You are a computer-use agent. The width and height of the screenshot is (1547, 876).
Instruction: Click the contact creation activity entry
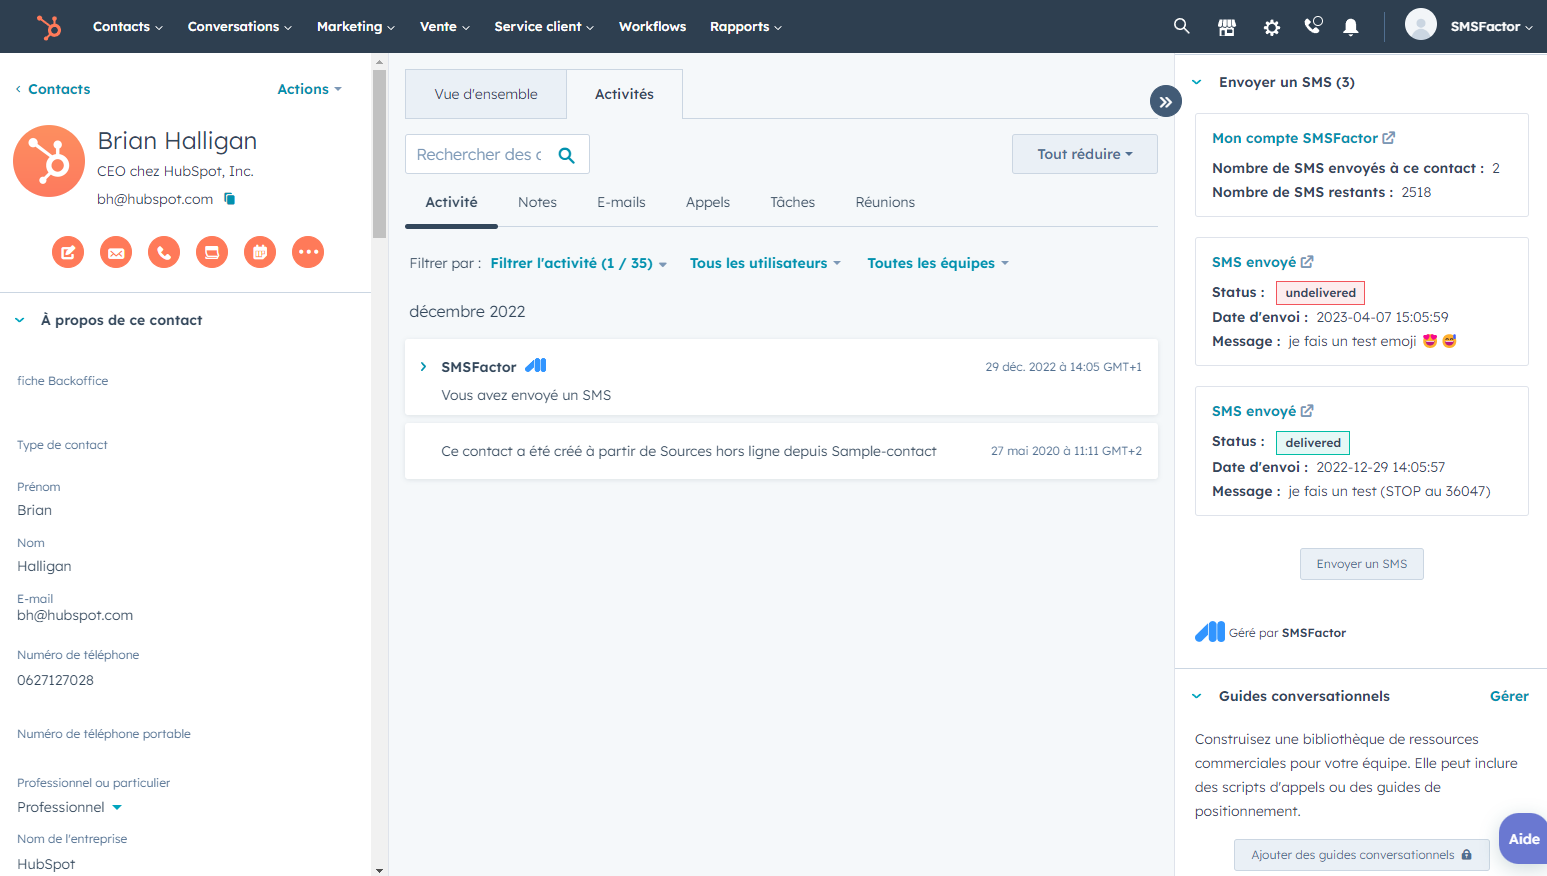(x=781, y=451)
